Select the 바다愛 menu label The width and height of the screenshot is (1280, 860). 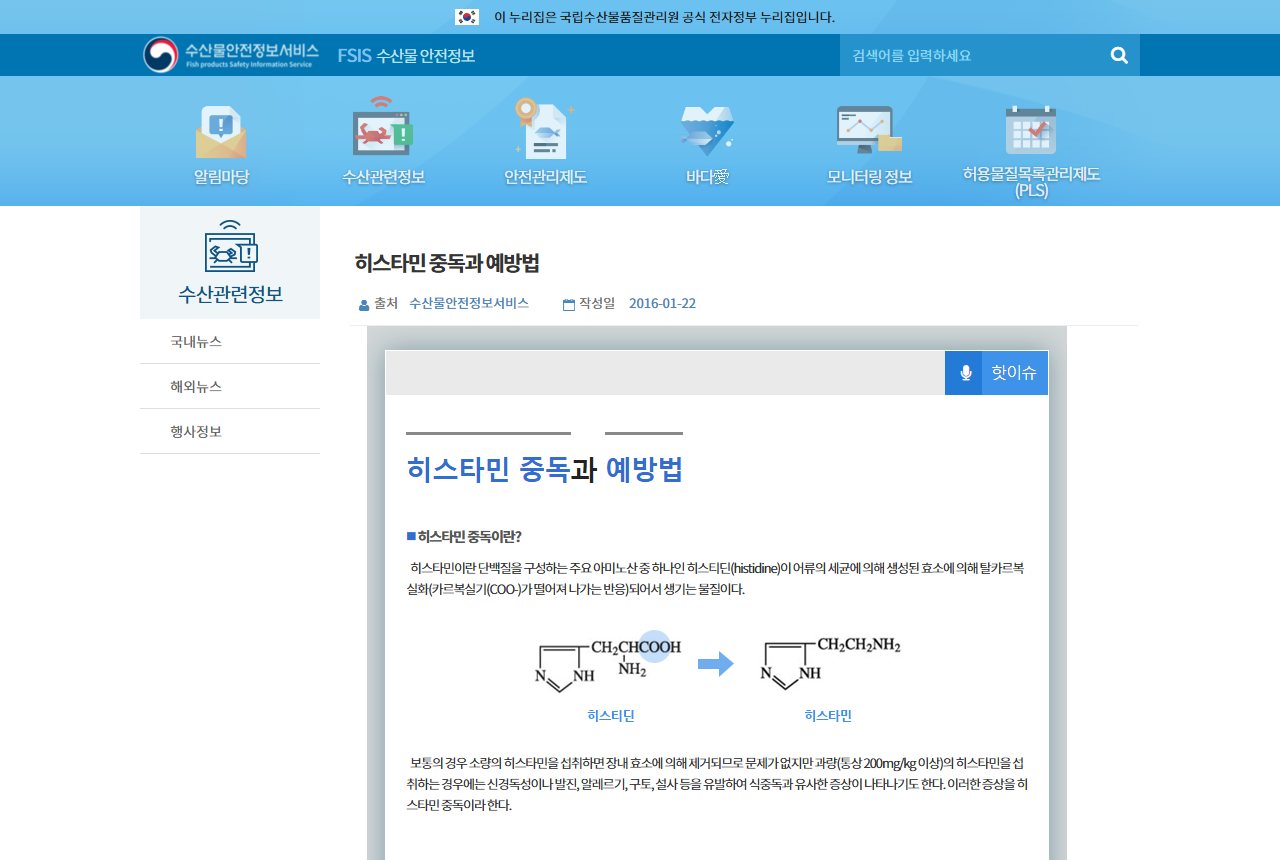tap(707, 177)
